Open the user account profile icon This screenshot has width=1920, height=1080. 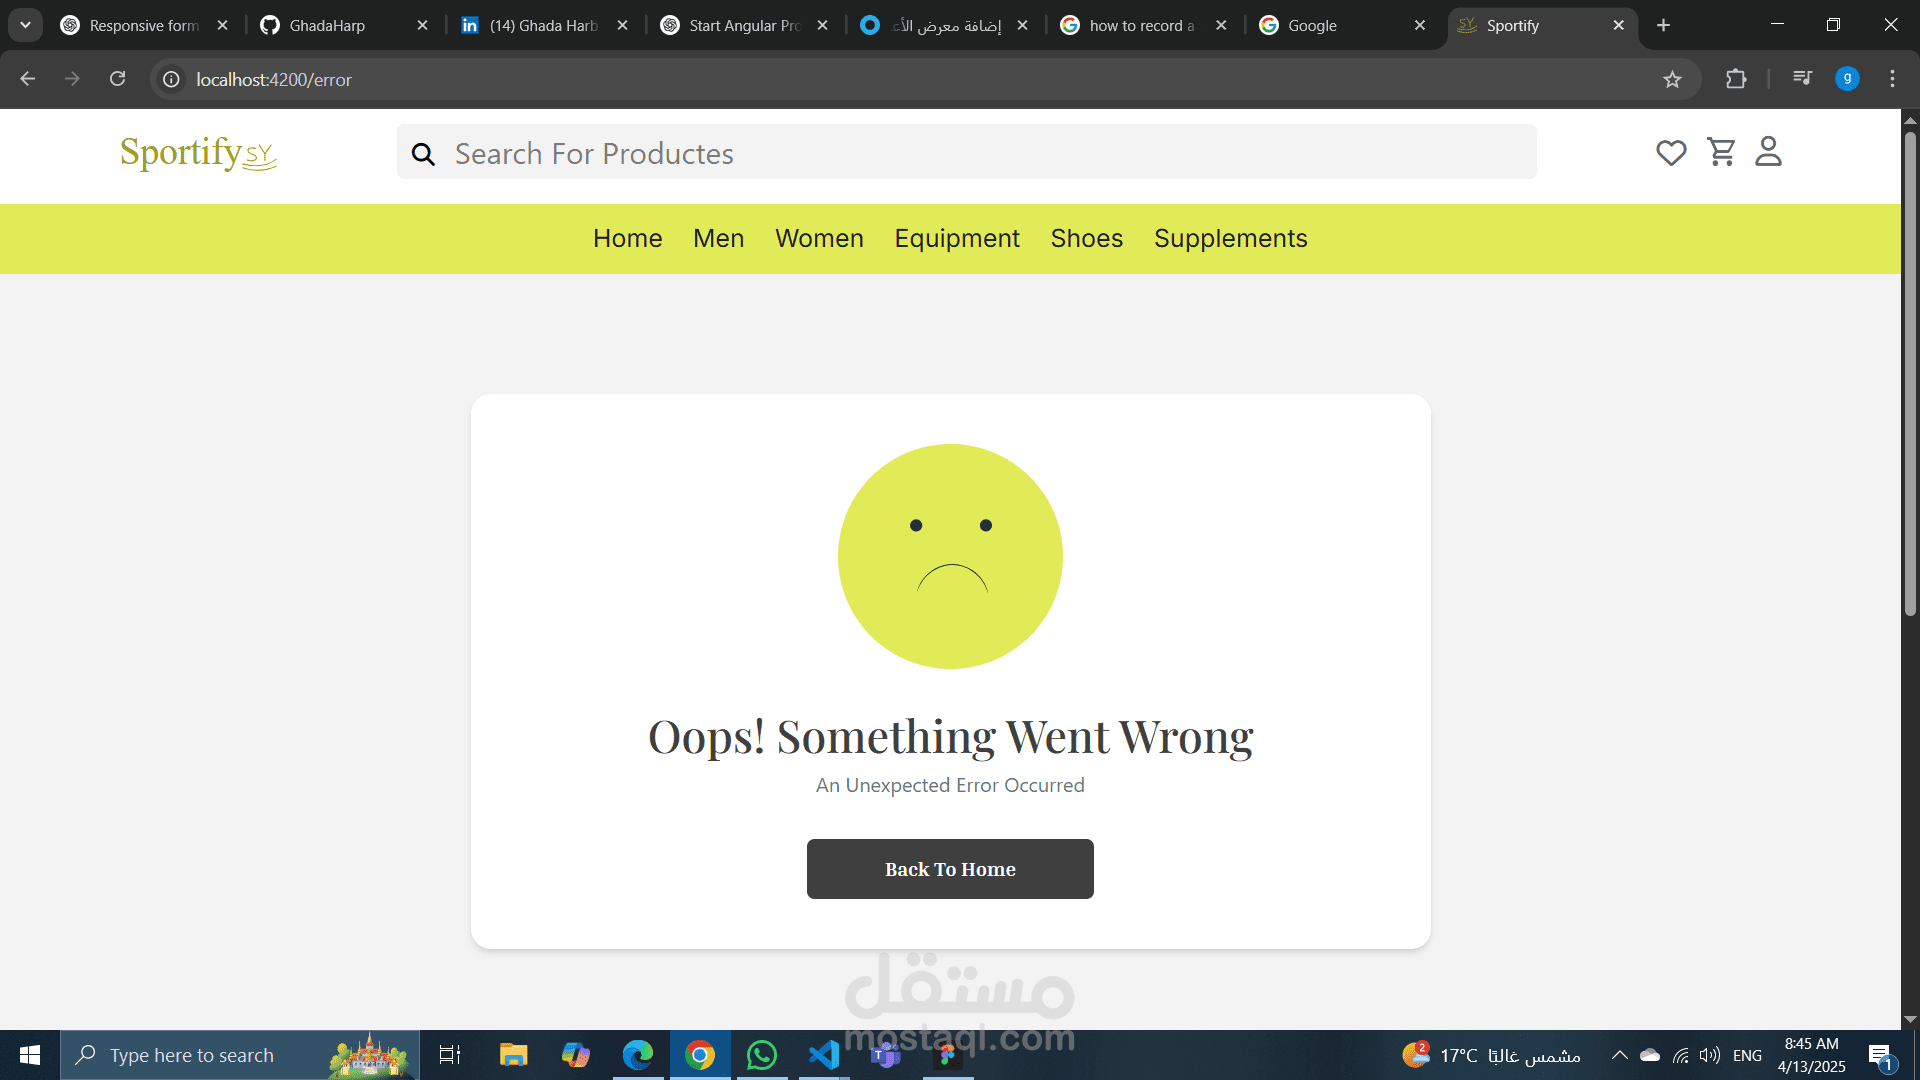click(1768, 152)
